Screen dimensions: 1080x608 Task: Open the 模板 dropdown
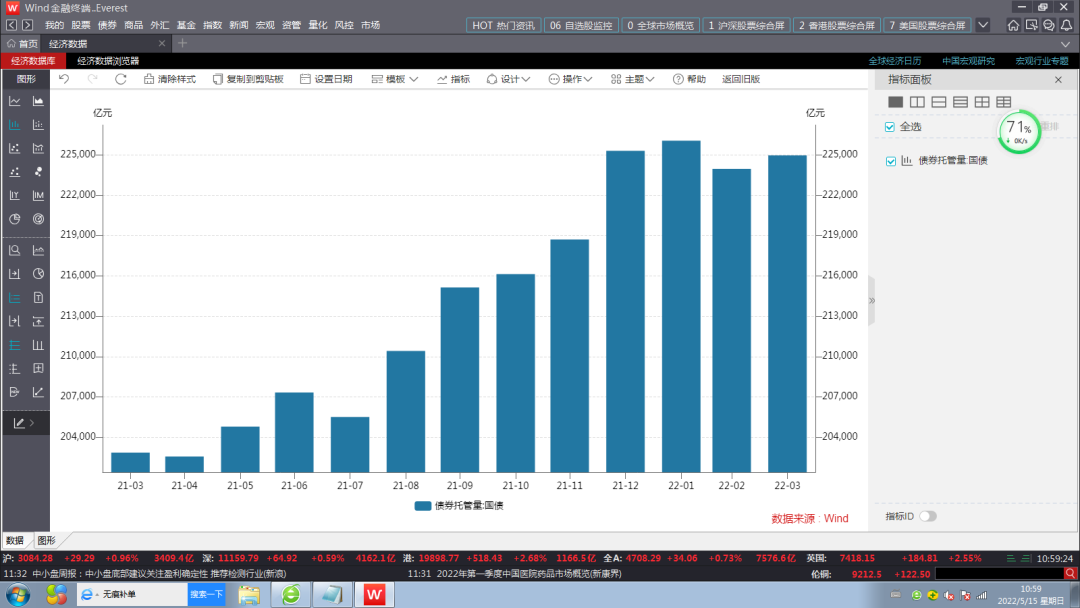[x=394, y=79]
